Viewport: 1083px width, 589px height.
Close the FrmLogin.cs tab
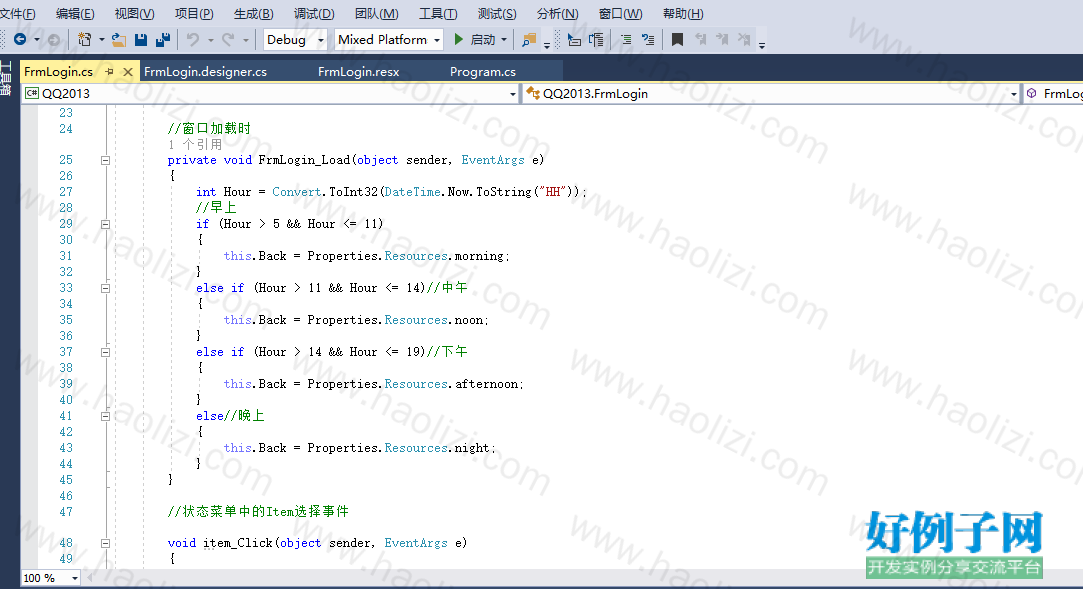coord(128,72)
